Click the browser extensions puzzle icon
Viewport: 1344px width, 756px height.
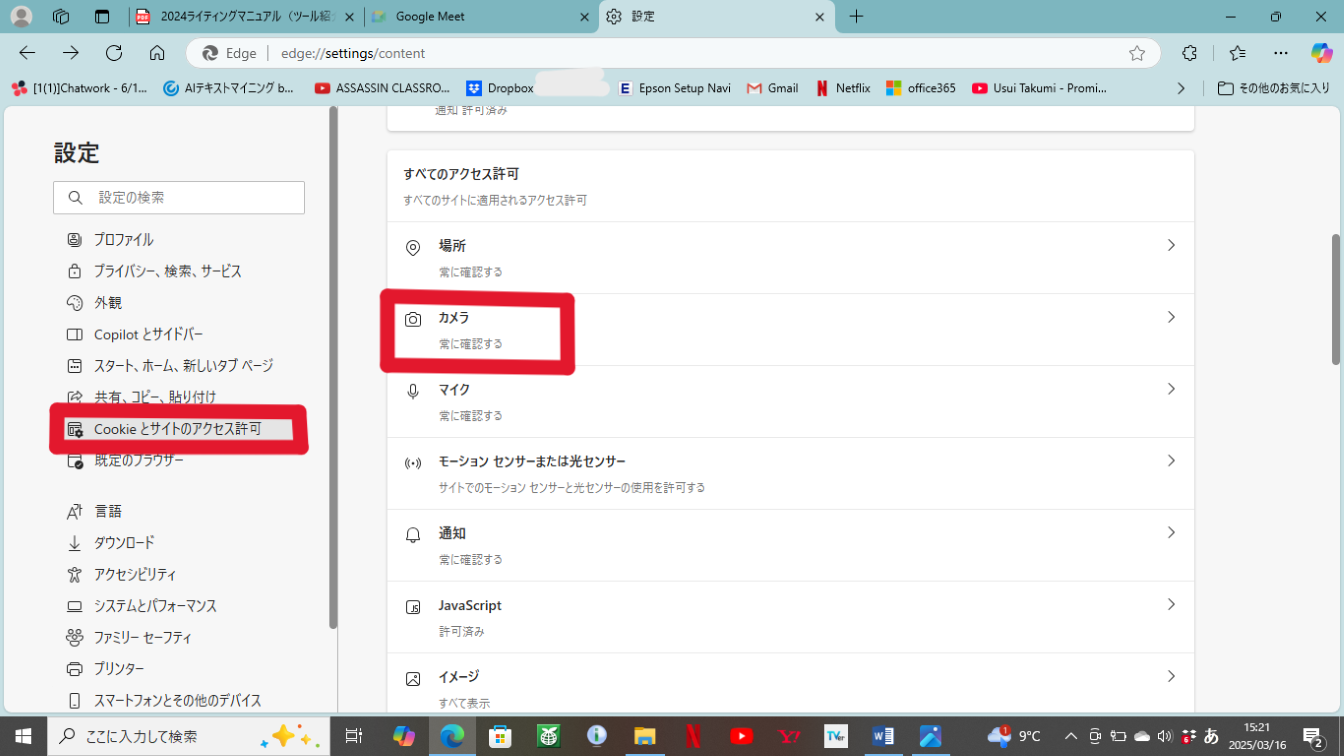[1189, 53]
